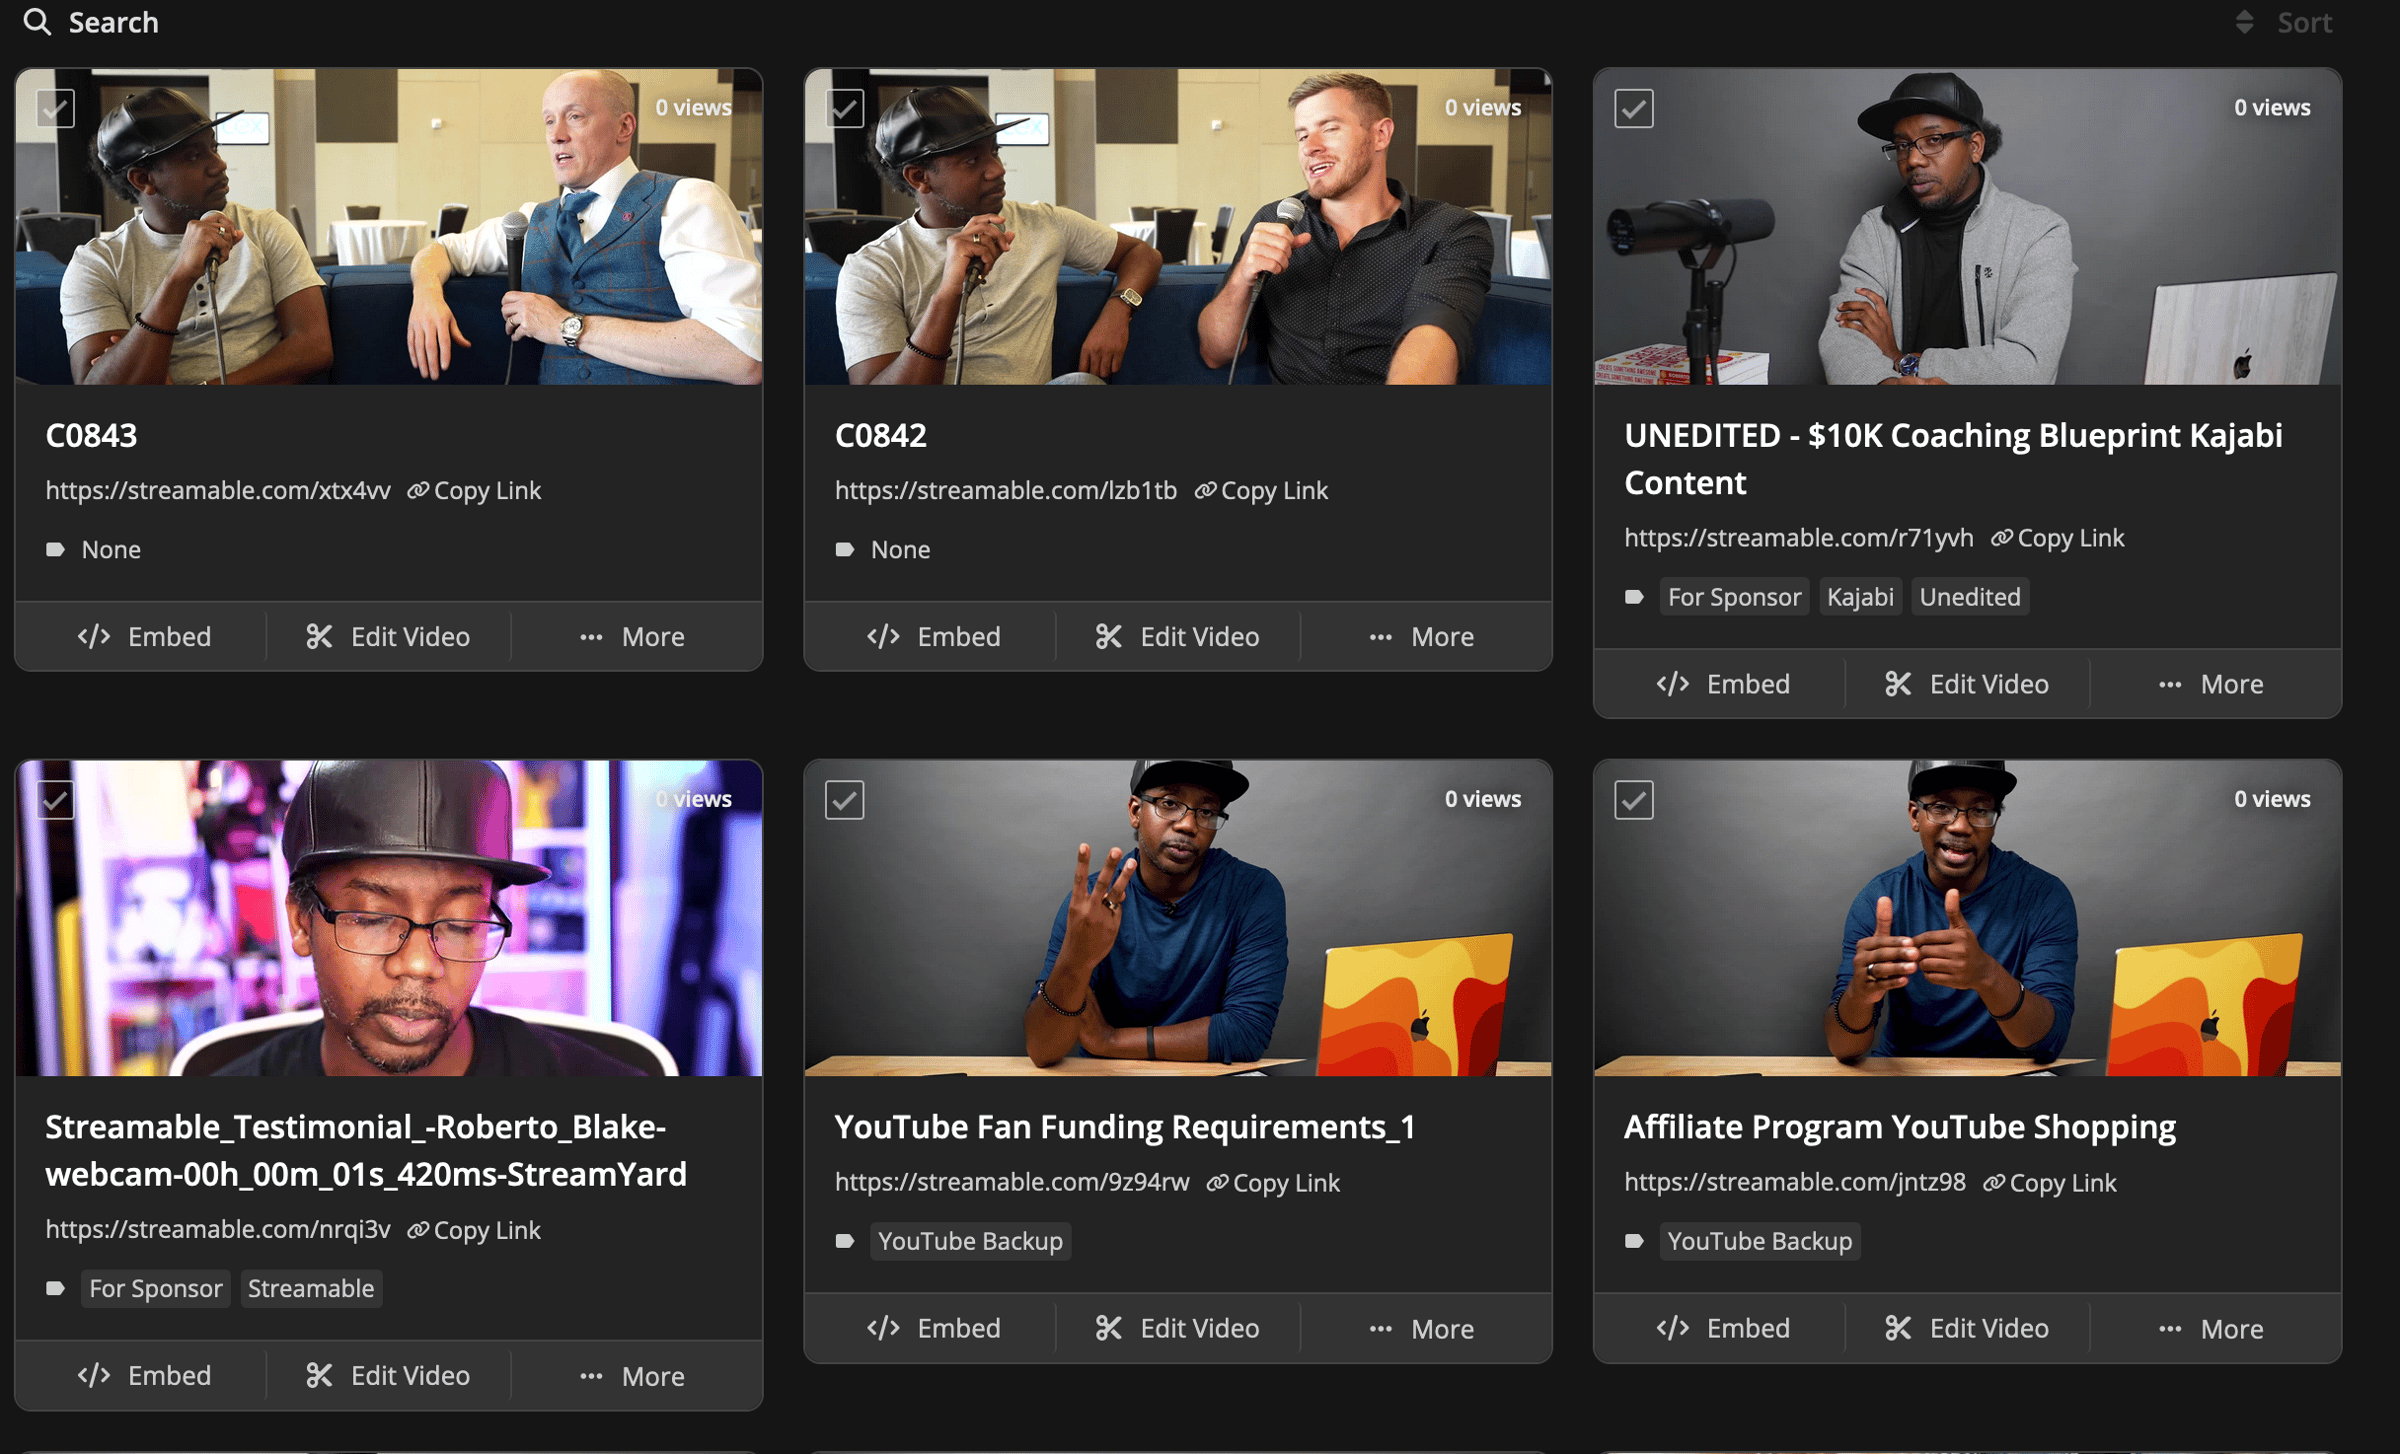The width and height of the screenshot is (2400, 1454).
Task: Open the Sort dropdown
Action: (x=2284, y=22)
